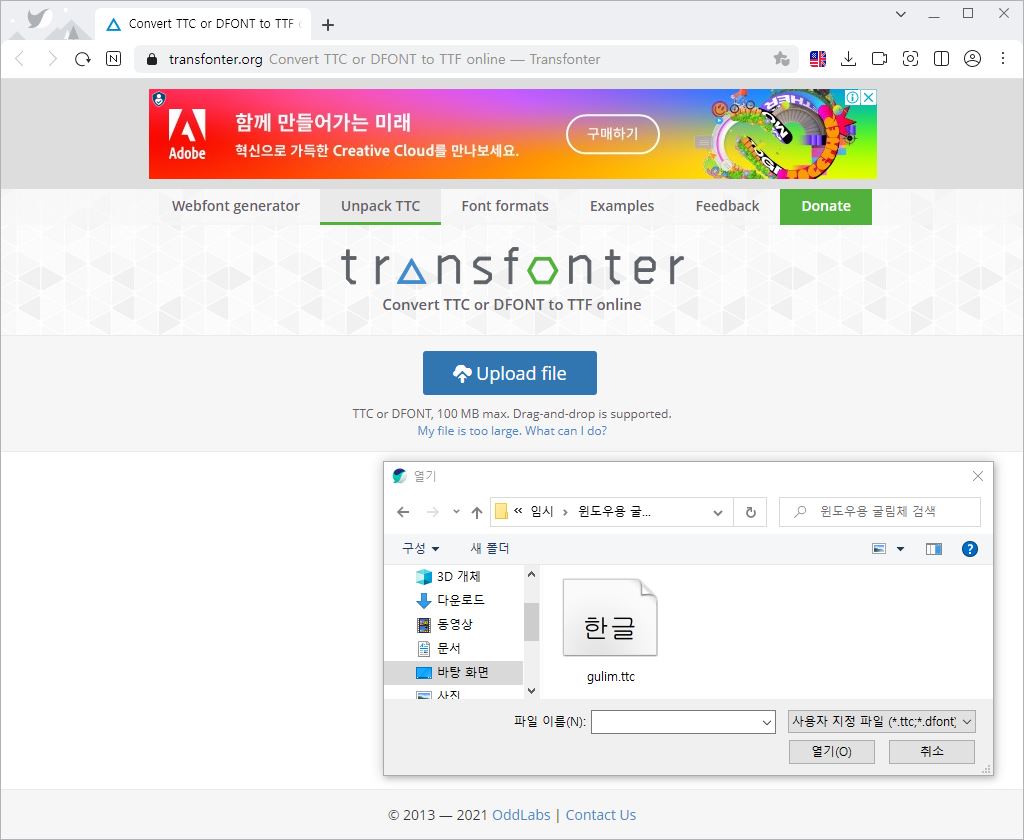This screenshot has width=1024, height=840.
Task: Open the Examples tab
Action: pyautogui.click(x=622, y=206)
